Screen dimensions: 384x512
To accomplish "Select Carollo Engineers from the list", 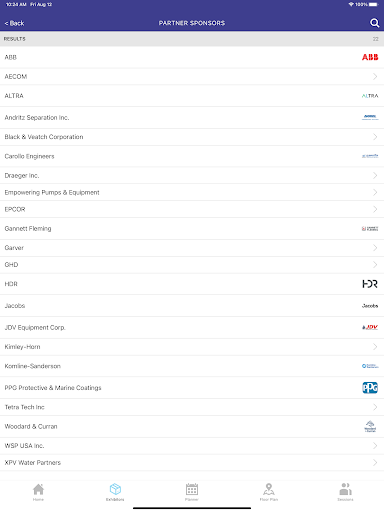I will point(192,156).
